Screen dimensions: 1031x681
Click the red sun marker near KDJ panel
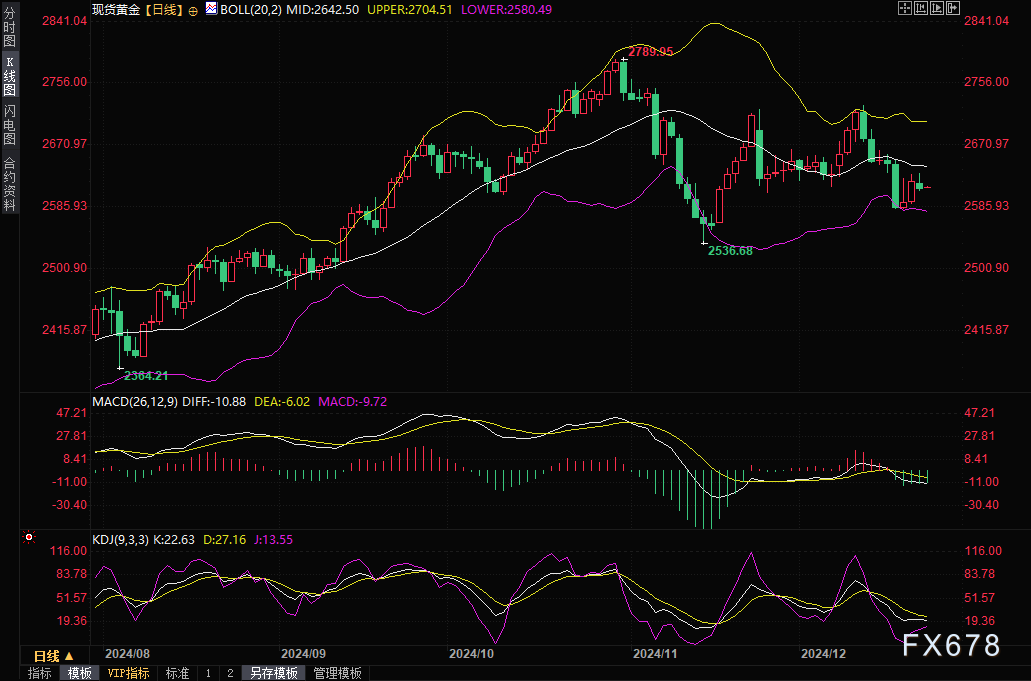(29, 538)
